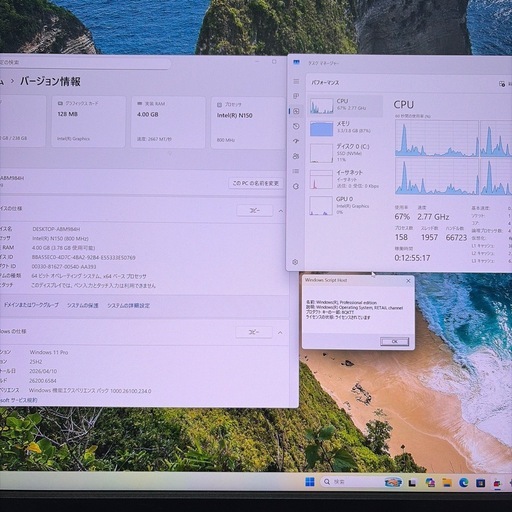This screenshot has width=512, height=512.
Task: Collapse the Windows specifications section chevron
Action: (280, 333)
